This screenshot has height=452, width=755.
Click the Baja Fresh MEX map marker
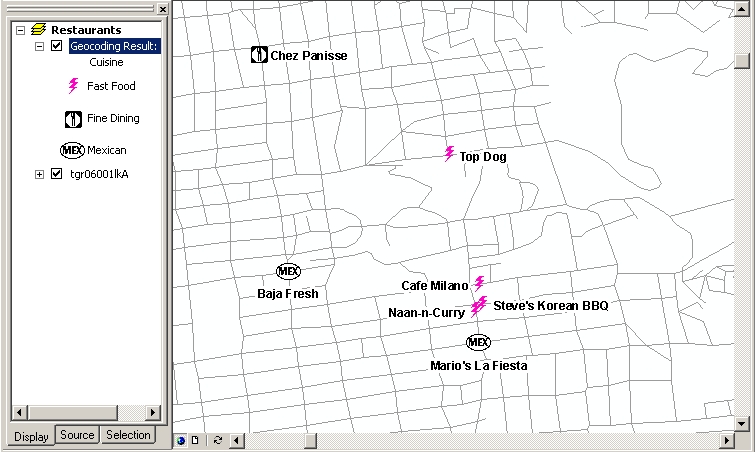288,271
